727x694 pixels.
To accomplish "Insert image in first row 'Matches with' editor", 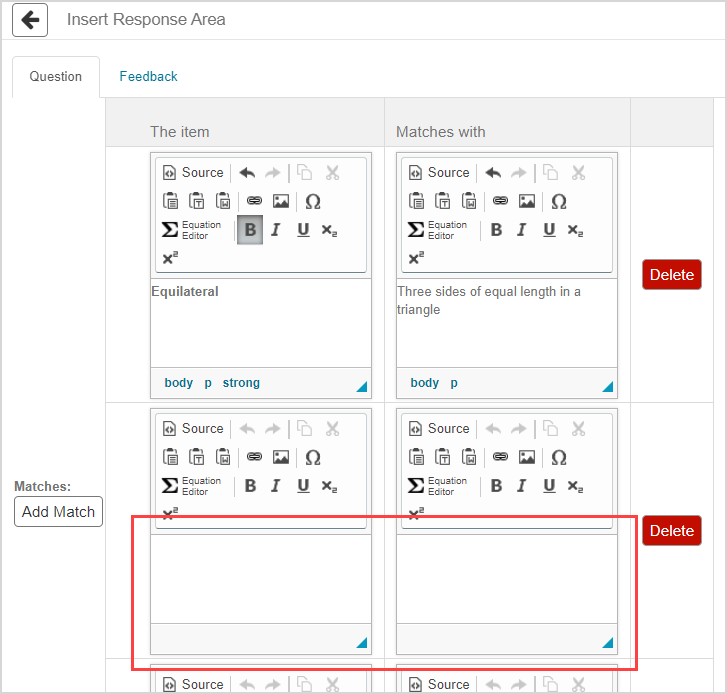I will [x=527, y=201].
